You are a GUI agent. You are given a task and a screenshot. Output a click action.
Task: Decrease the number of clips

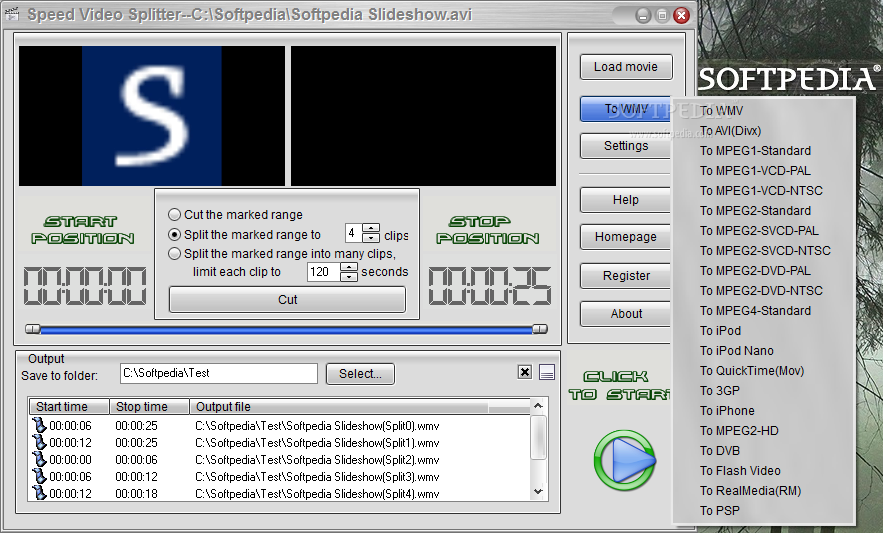tap(371, 238)
